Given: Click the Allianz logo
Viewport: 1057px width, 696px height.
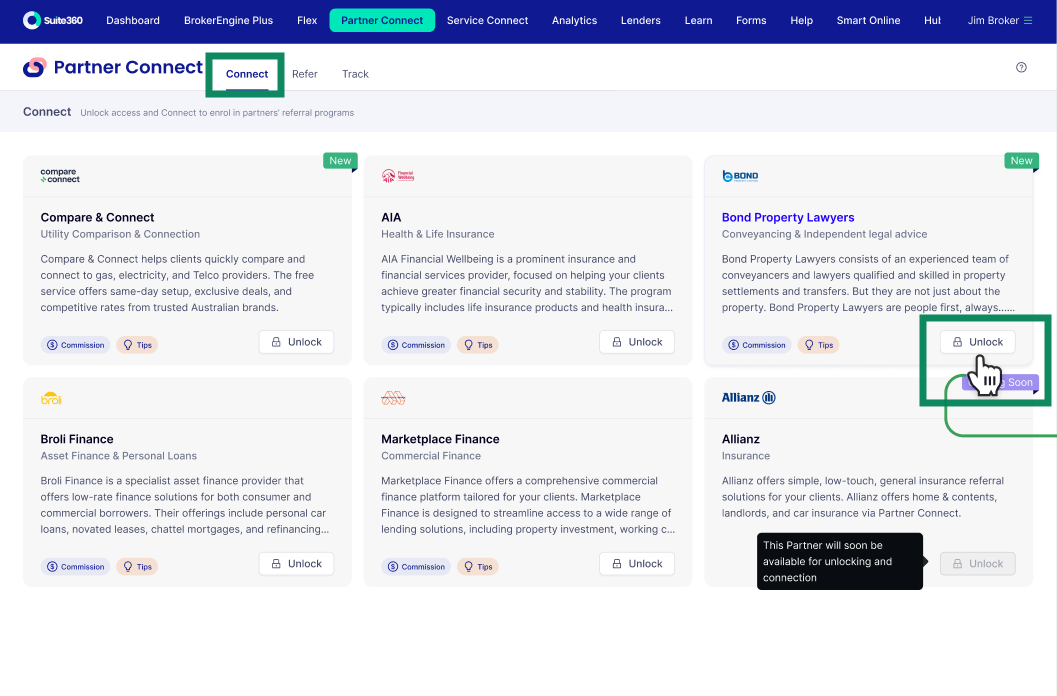Looking at the screenshot, I should (748, 397).
